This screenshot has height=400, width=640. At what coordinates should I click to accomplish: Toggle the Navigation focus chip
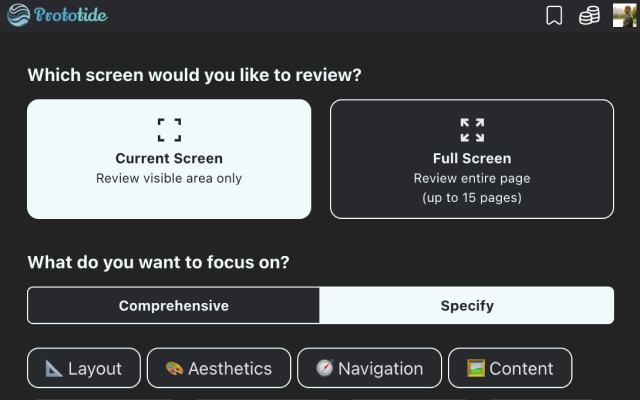point(369,368)
